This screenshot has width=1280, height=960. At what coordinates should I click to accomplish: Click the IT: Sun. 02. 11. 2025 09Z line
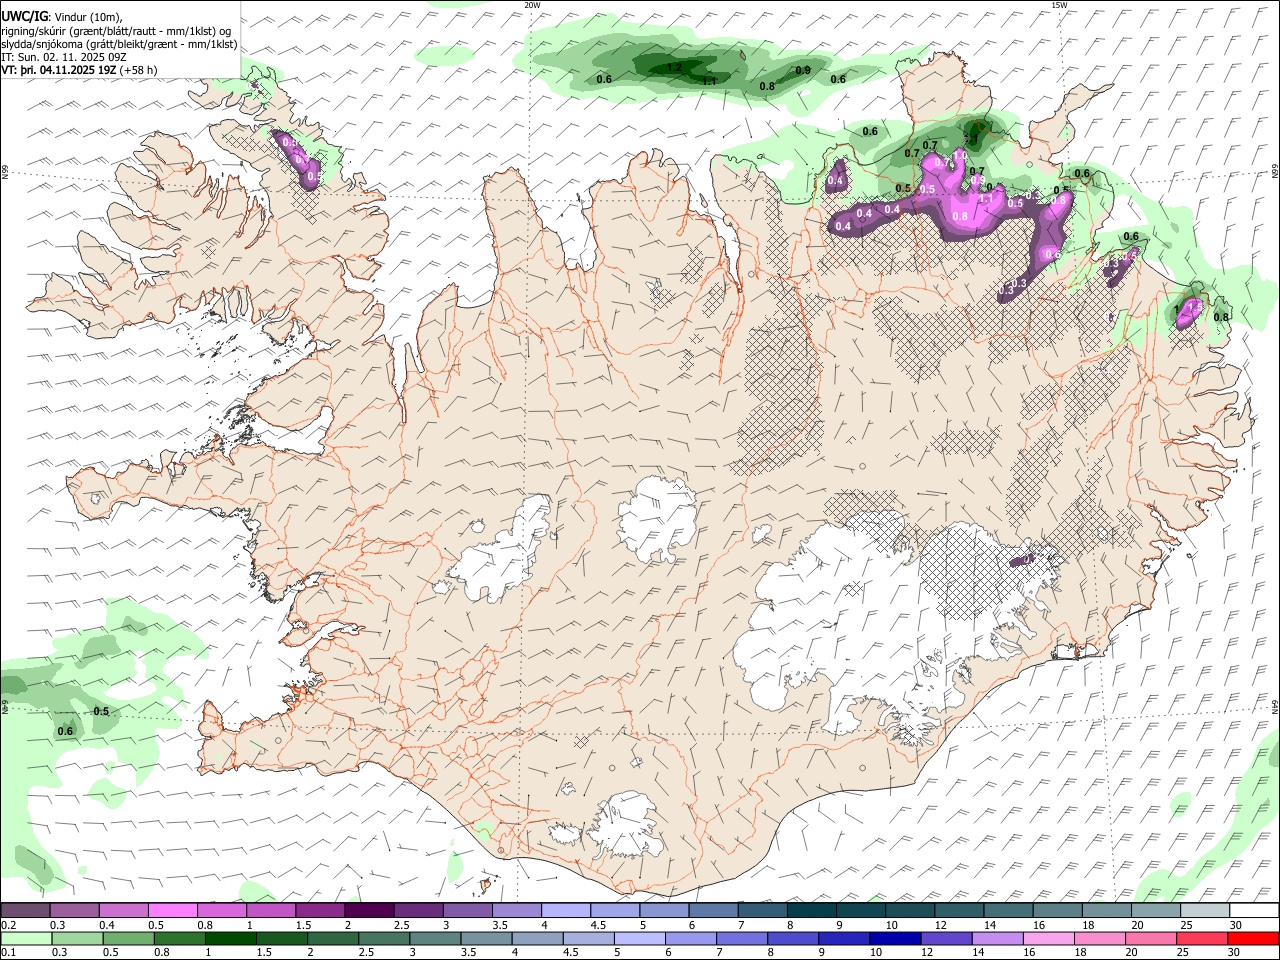tap(64, 57)
